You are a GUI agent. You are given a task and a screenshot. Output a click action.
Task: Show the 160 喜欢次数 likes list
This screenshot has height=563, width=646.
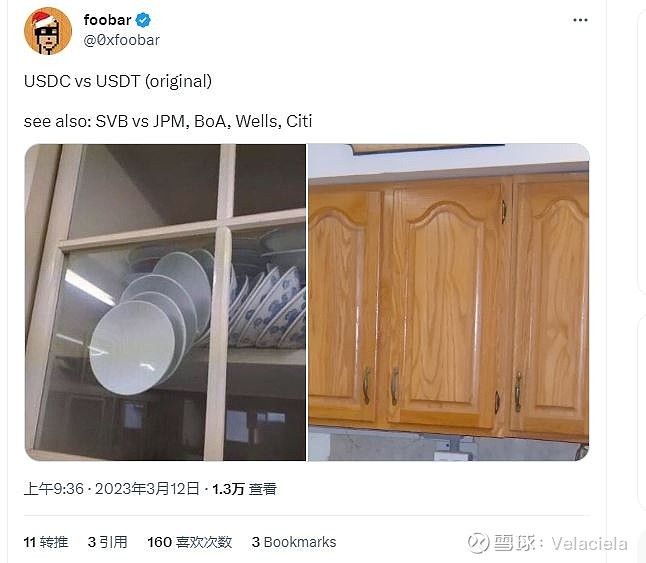tap(190, 542)
